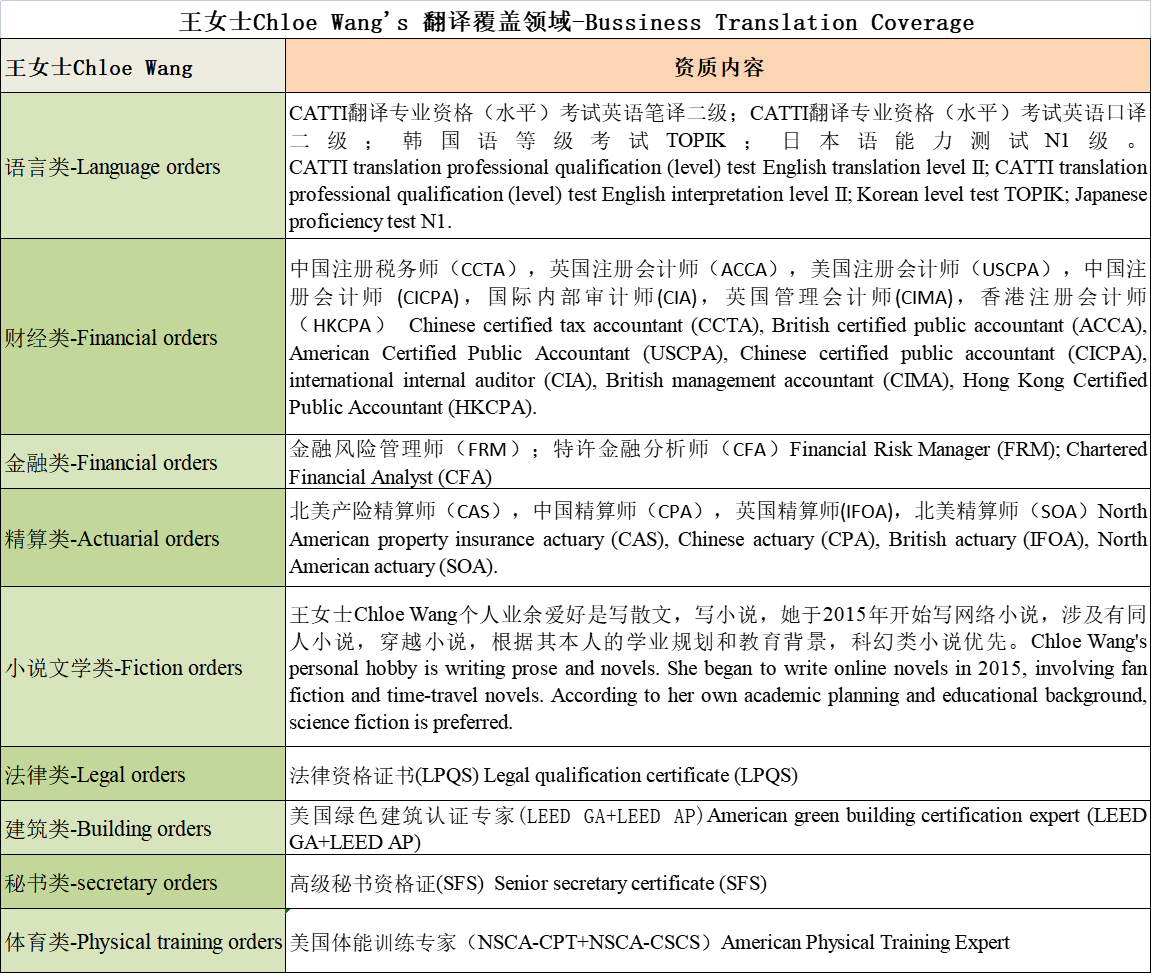The width and height of the screenshot is (1151, 973).
Task: Click the '财经类-Financial orders' row label
Action: pos(143,338)
